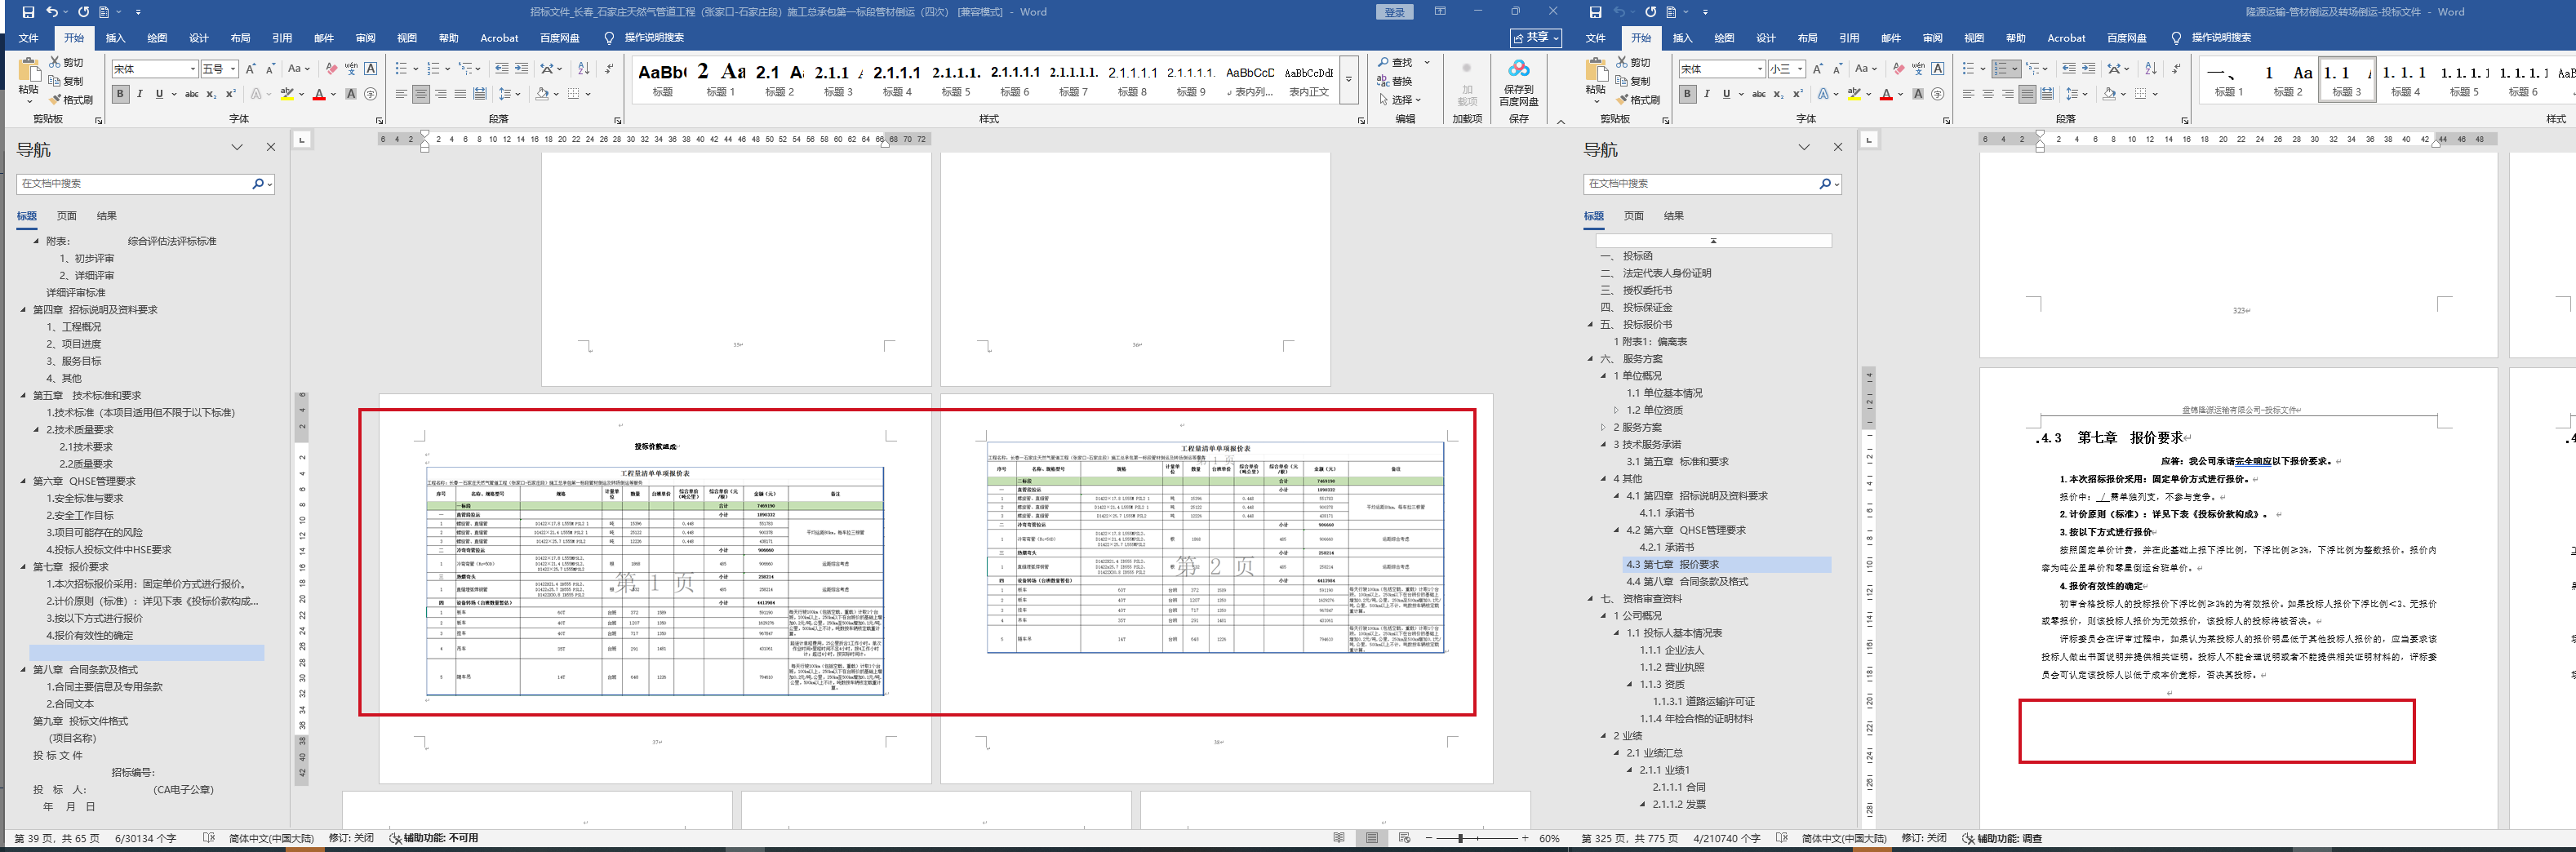Save the left Word document
This screenshot has width=2576, height=852.
click(x=28, y=12)
